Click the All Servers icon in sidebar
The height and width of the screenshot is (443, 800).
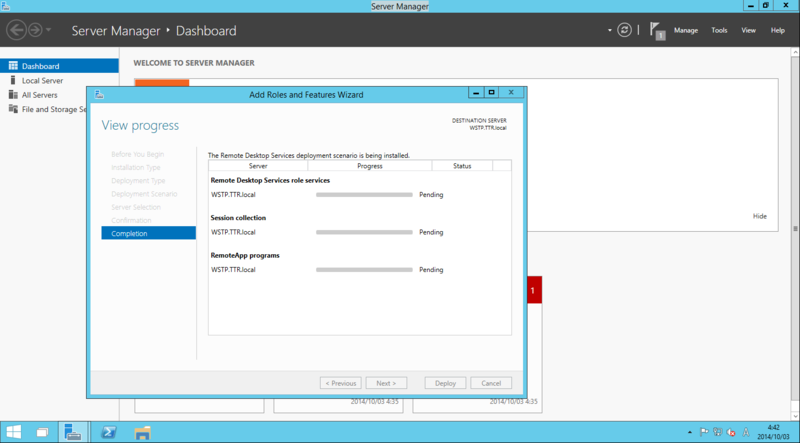[13, 94]
